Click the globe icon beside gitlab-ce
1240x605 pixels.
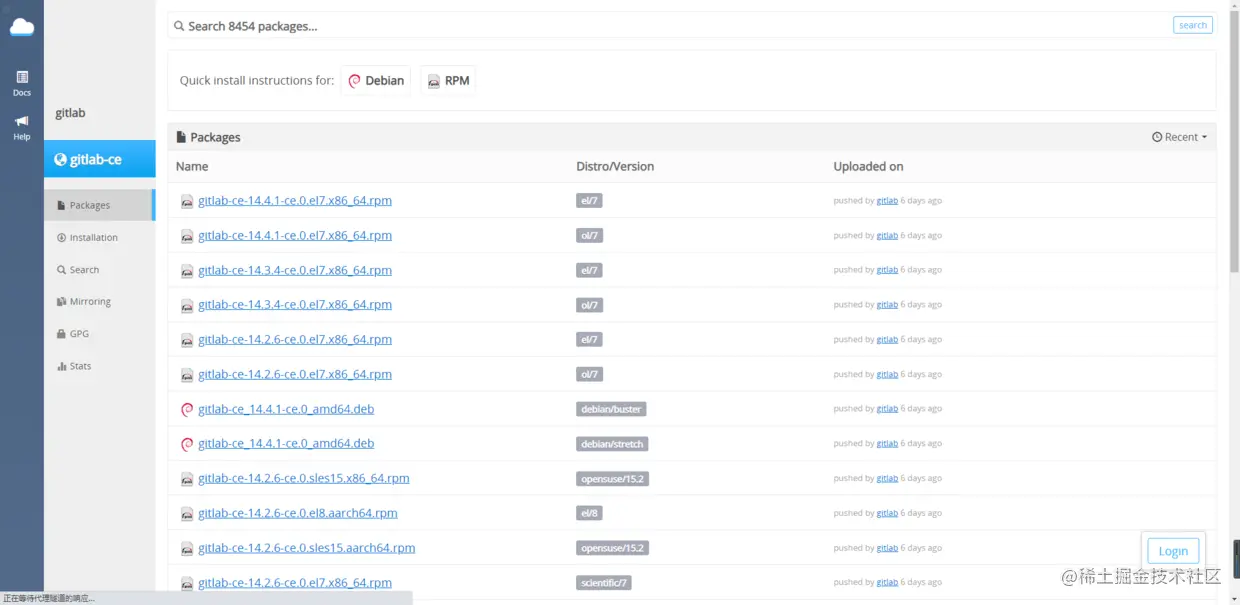pyautogui.click(x=60, y=159)
